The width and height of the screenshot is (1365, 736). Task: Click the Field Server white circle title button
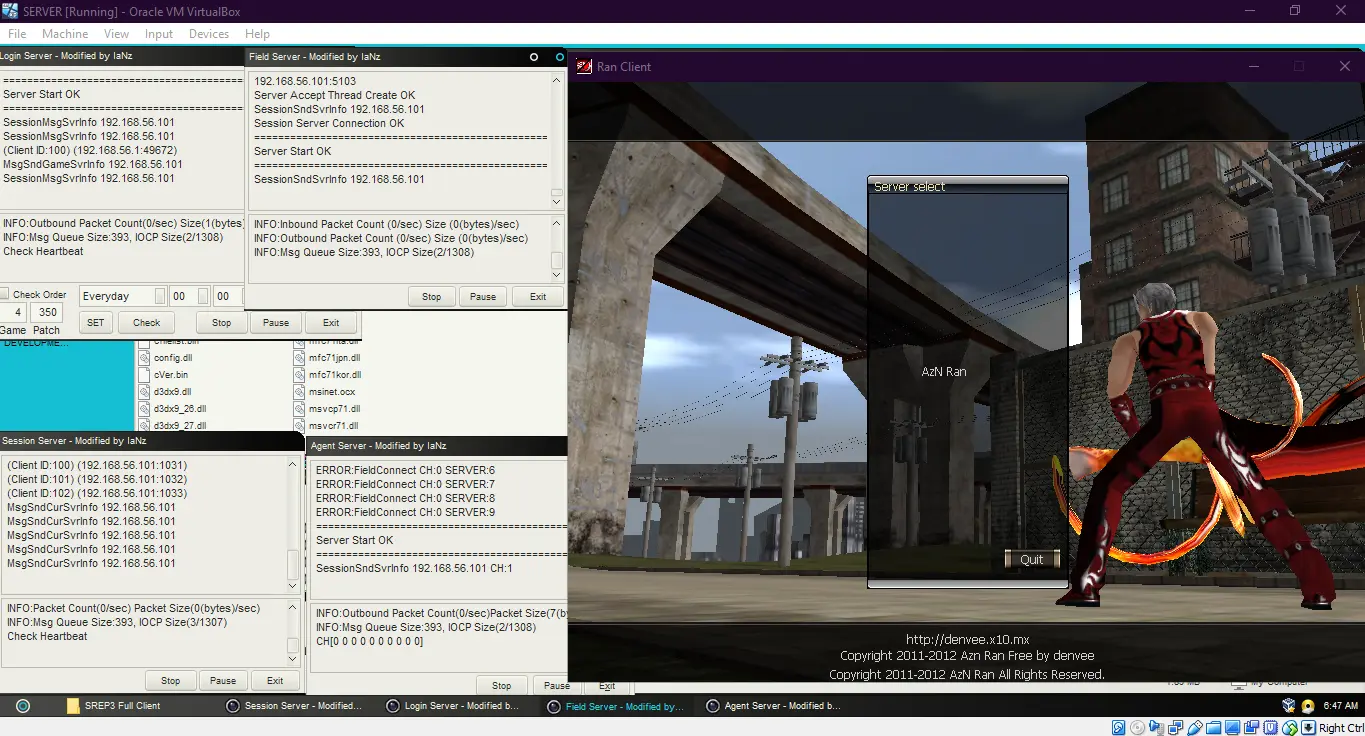(x=535, y=57)
